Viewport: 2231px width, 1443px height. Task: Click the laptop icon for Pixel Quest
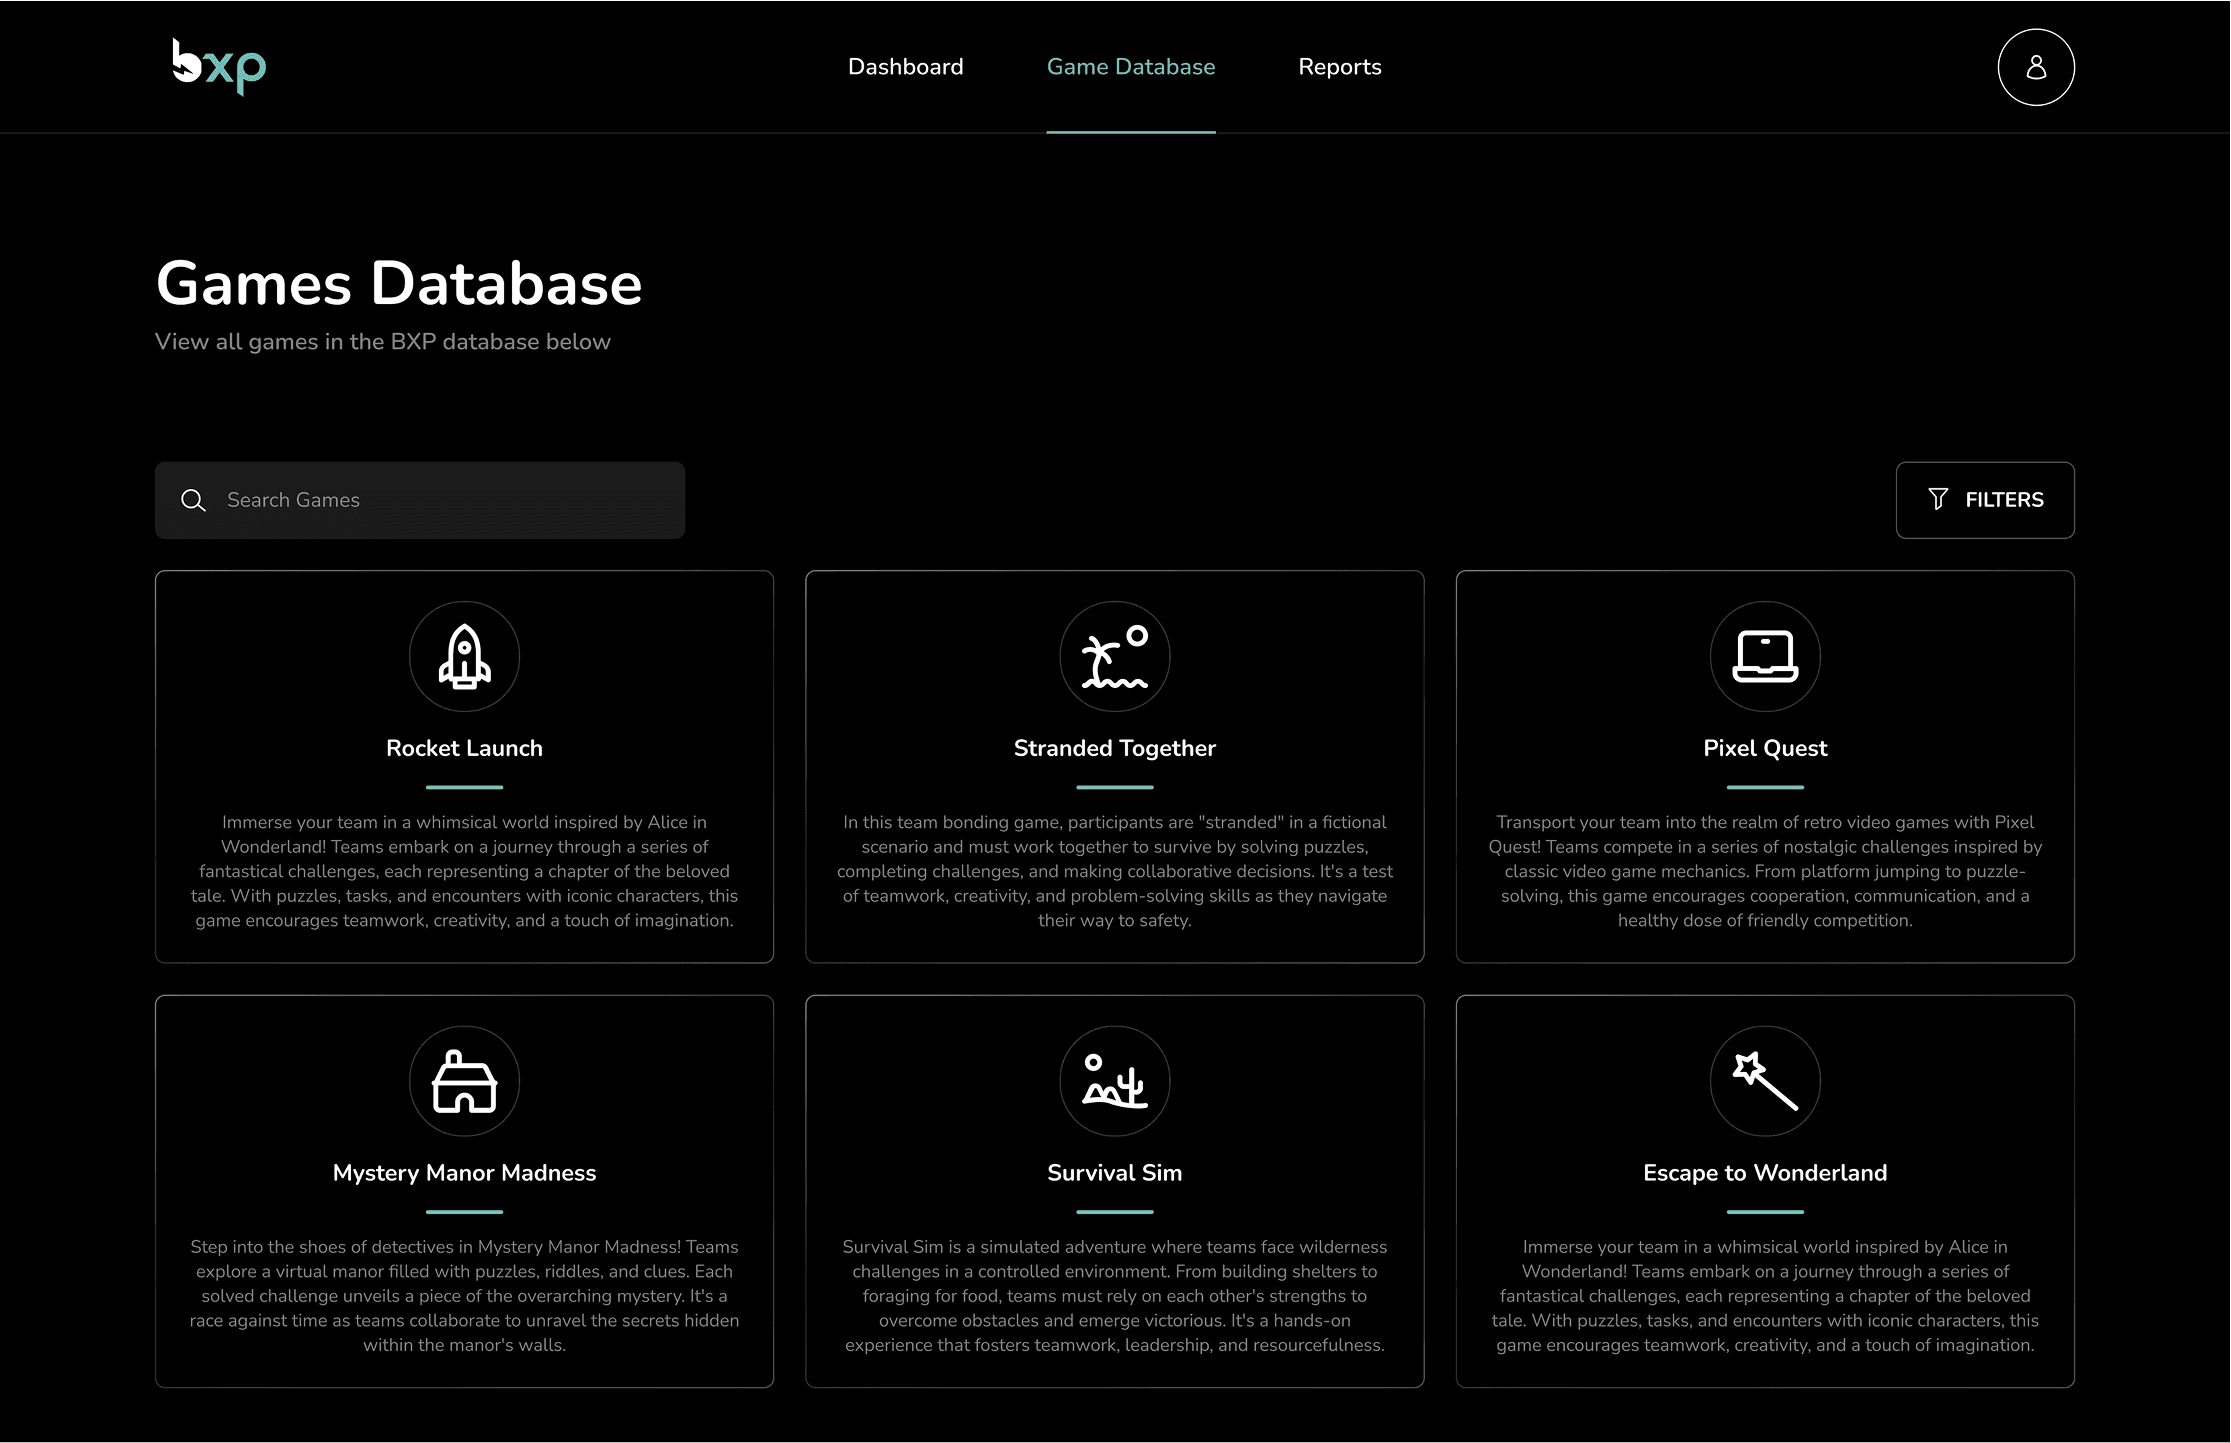coord(1765,656)
